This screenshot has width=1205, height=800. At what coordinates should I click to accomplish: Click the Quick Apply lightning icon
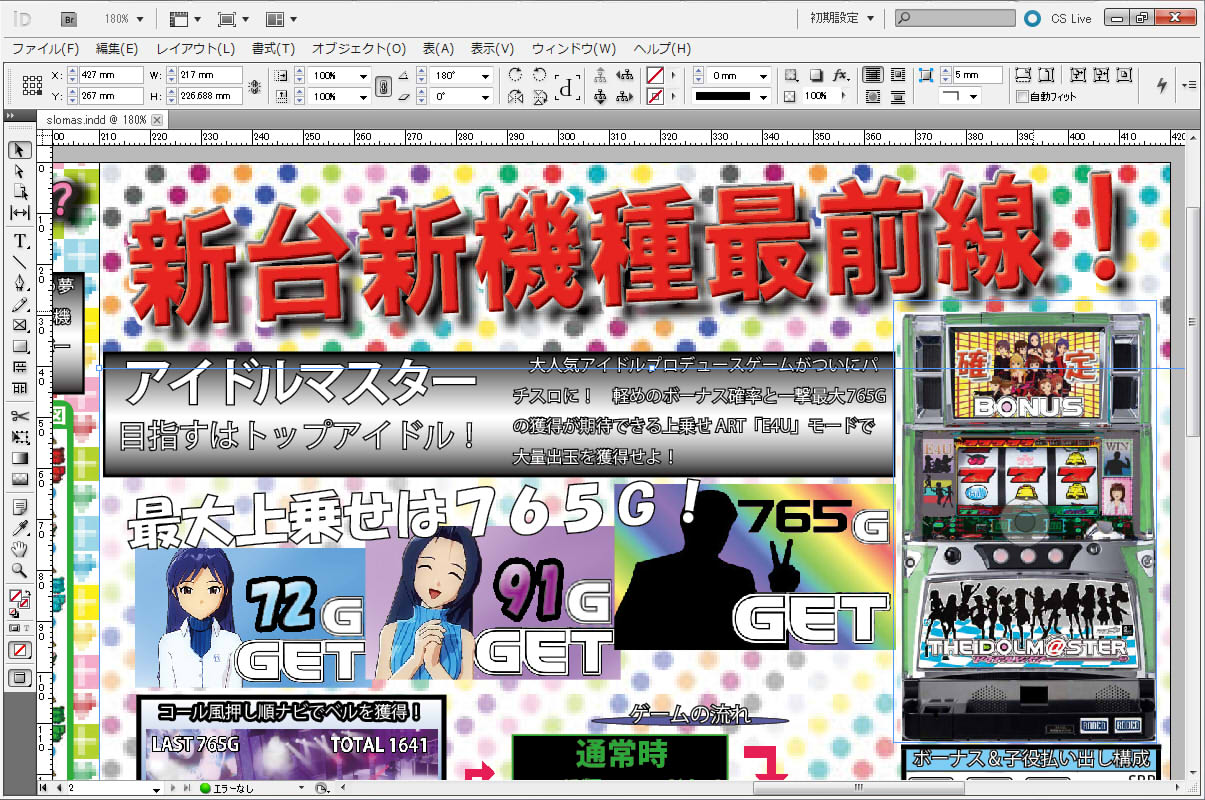pos(1161,85)
